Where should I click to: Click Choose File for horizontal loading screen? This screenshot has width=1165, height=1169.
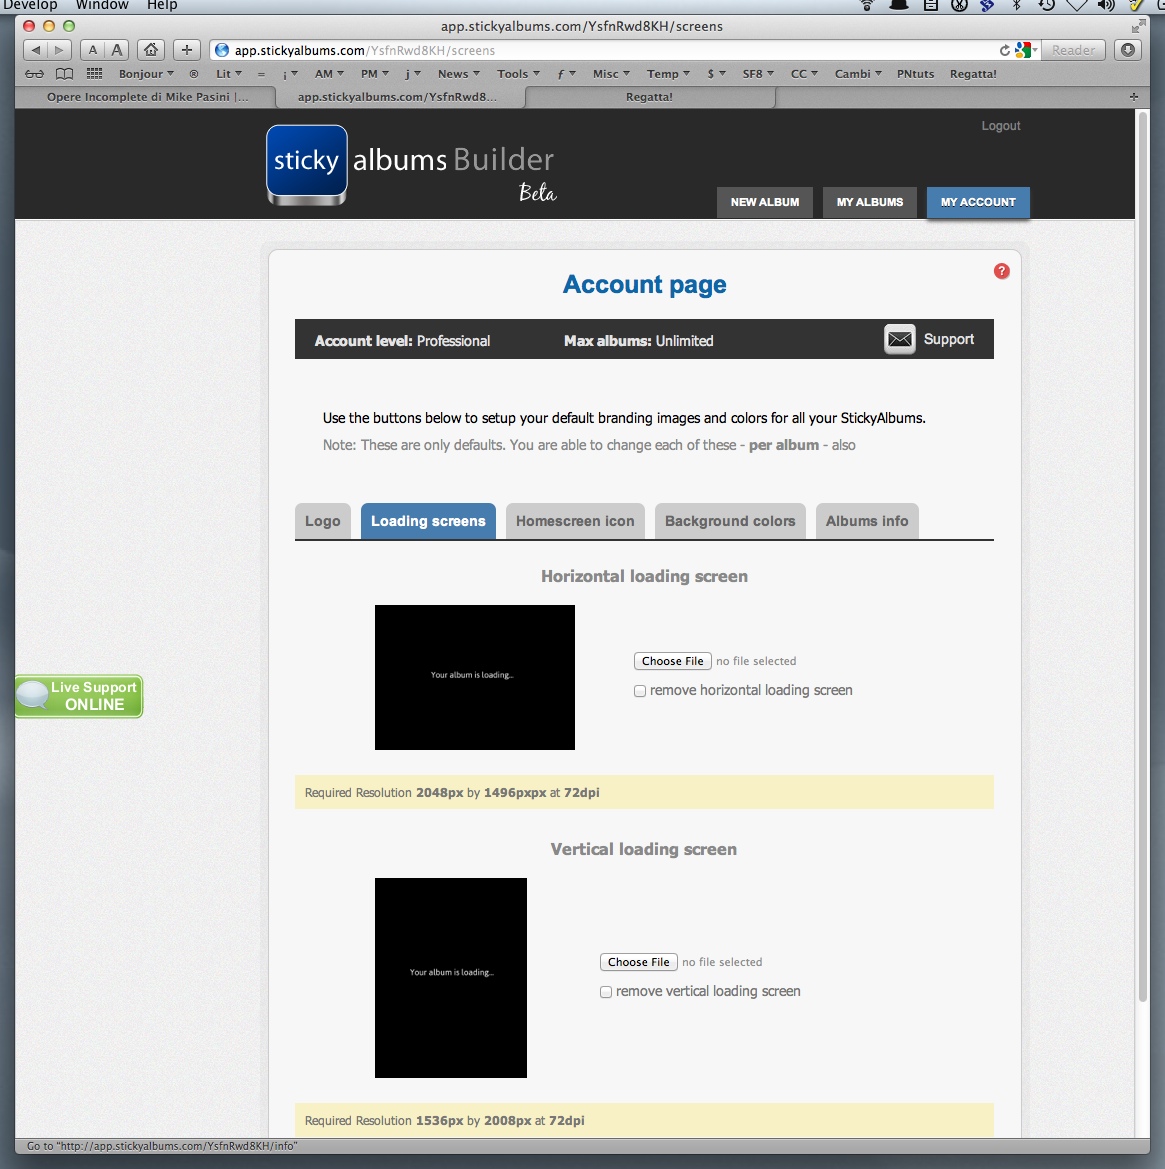click(x=672, y=661)
